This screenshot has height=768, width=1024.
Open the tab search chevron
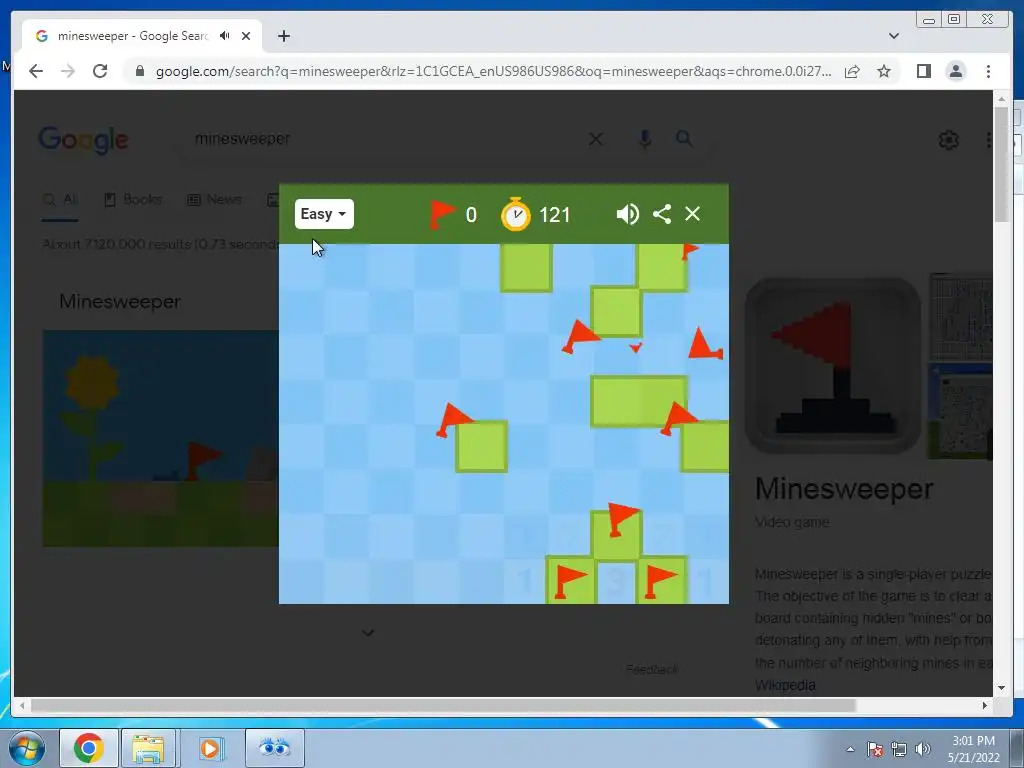893,36
